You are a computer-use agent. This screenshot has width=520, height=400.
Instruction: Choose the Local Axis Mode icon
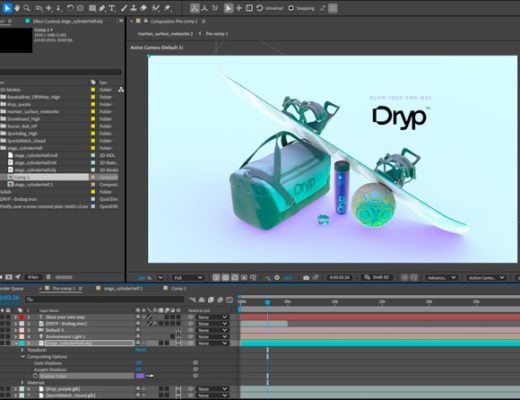[195, 8]
